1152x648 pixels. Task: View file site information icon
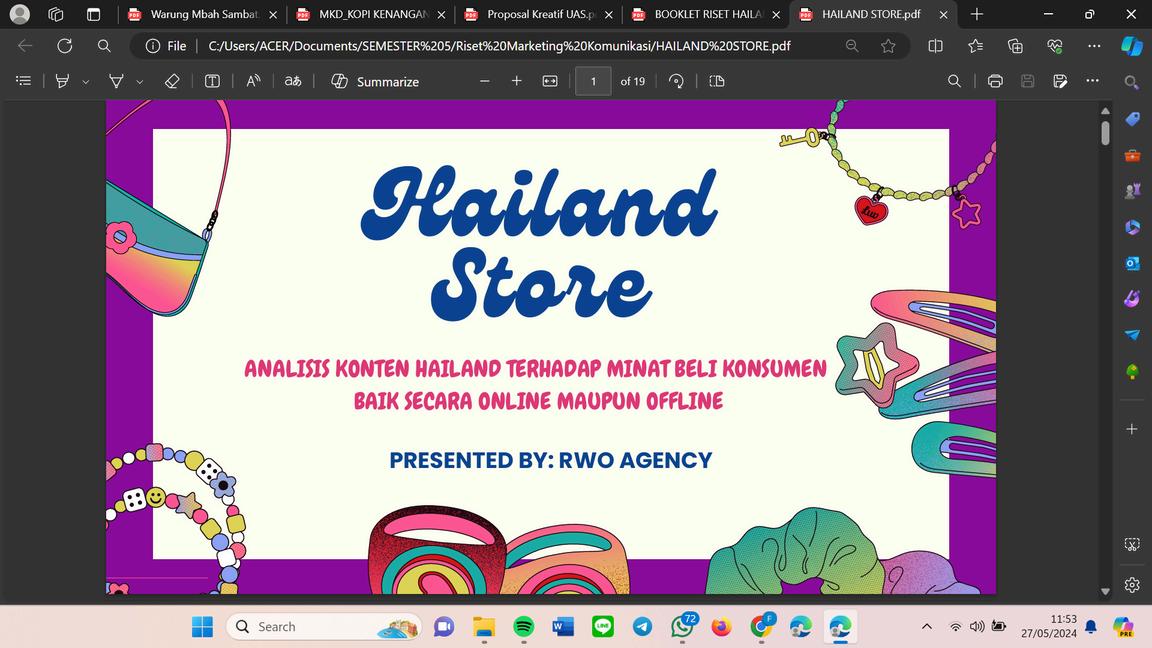(x=153, y=46)
